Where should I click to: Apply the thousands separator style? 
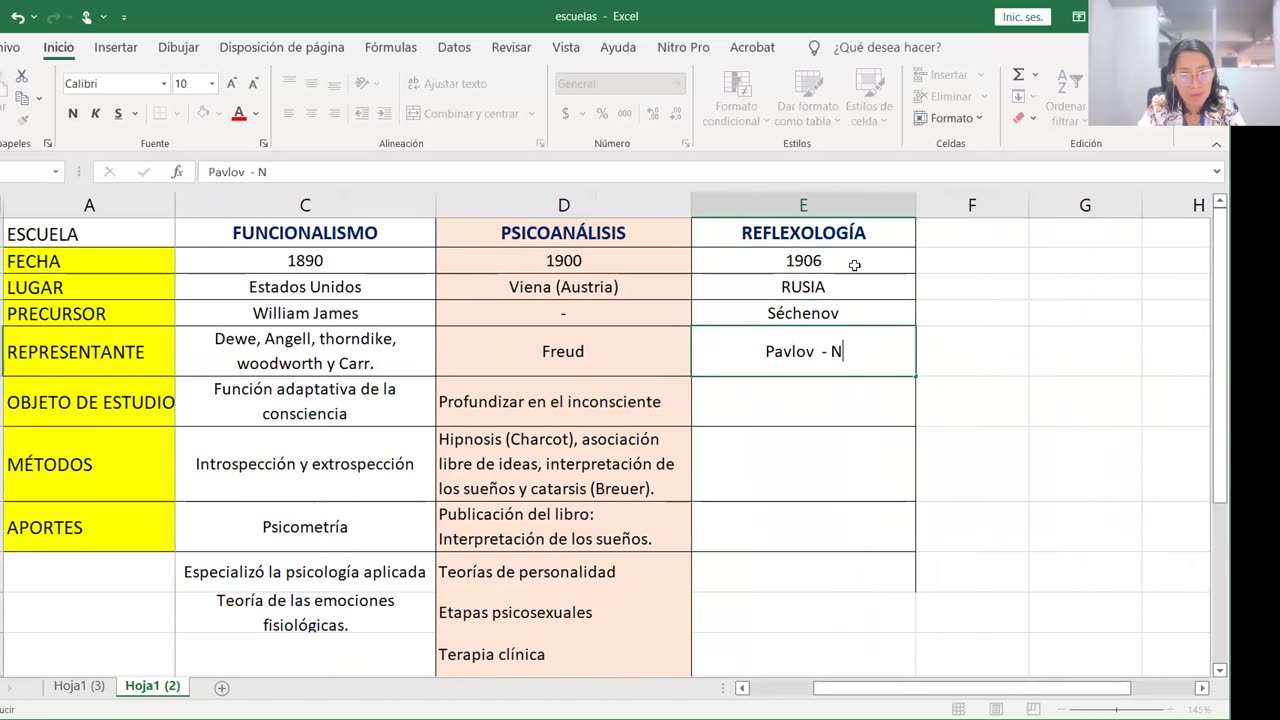click(624, 114)
